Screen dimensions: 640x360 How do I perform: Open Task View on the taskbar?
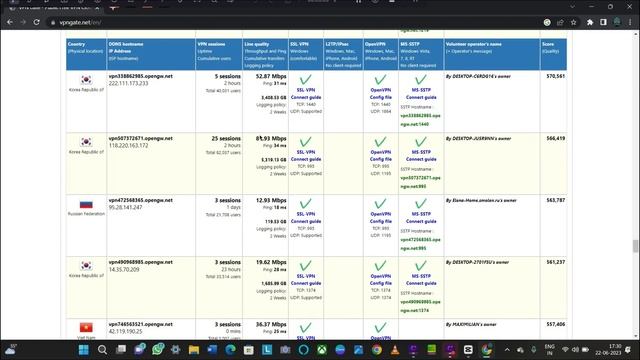(121, 350)
